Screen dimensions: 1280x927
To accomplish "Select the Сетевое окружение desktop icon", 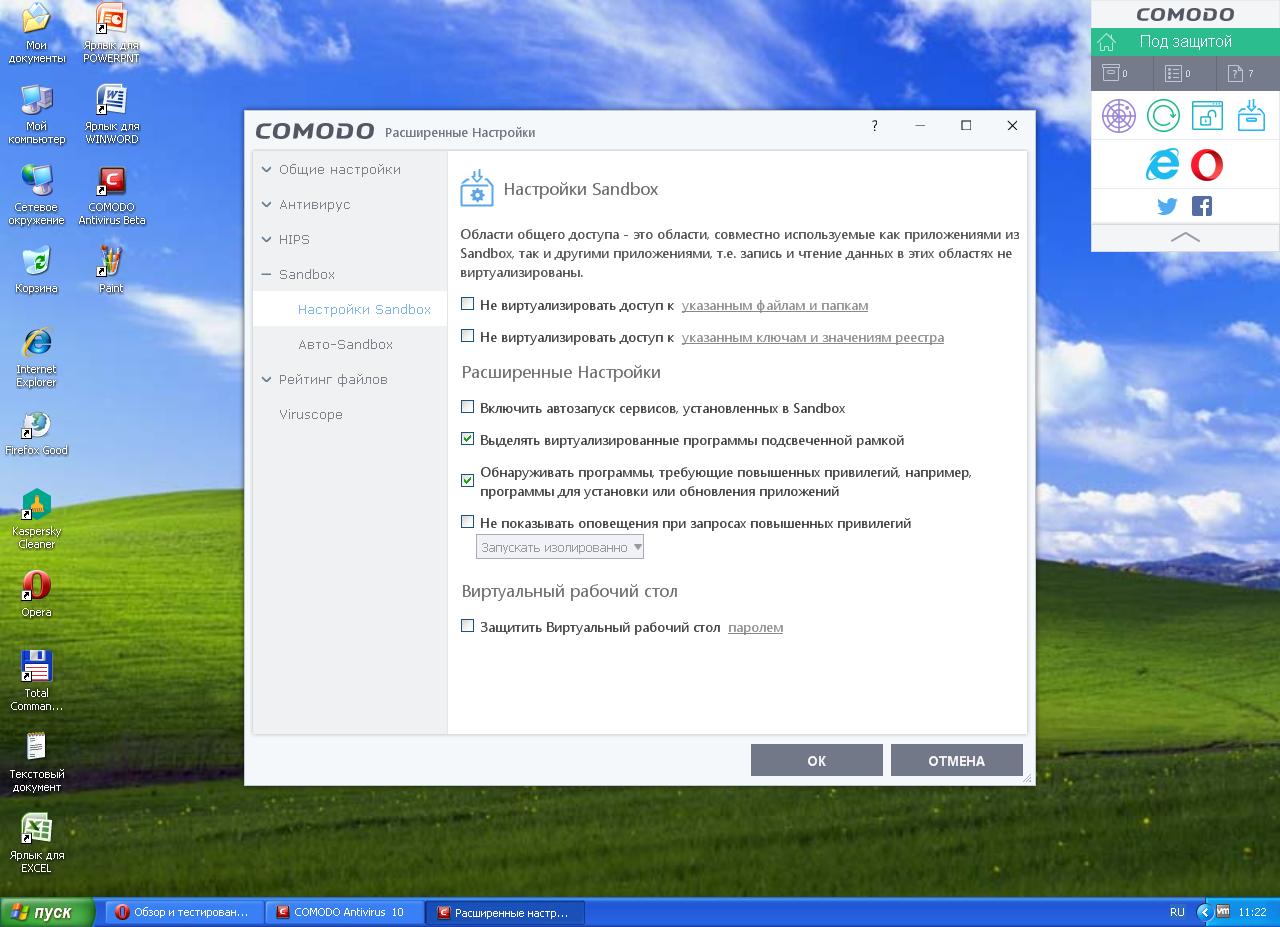I will pyautogui.click(x=37, y=195).
